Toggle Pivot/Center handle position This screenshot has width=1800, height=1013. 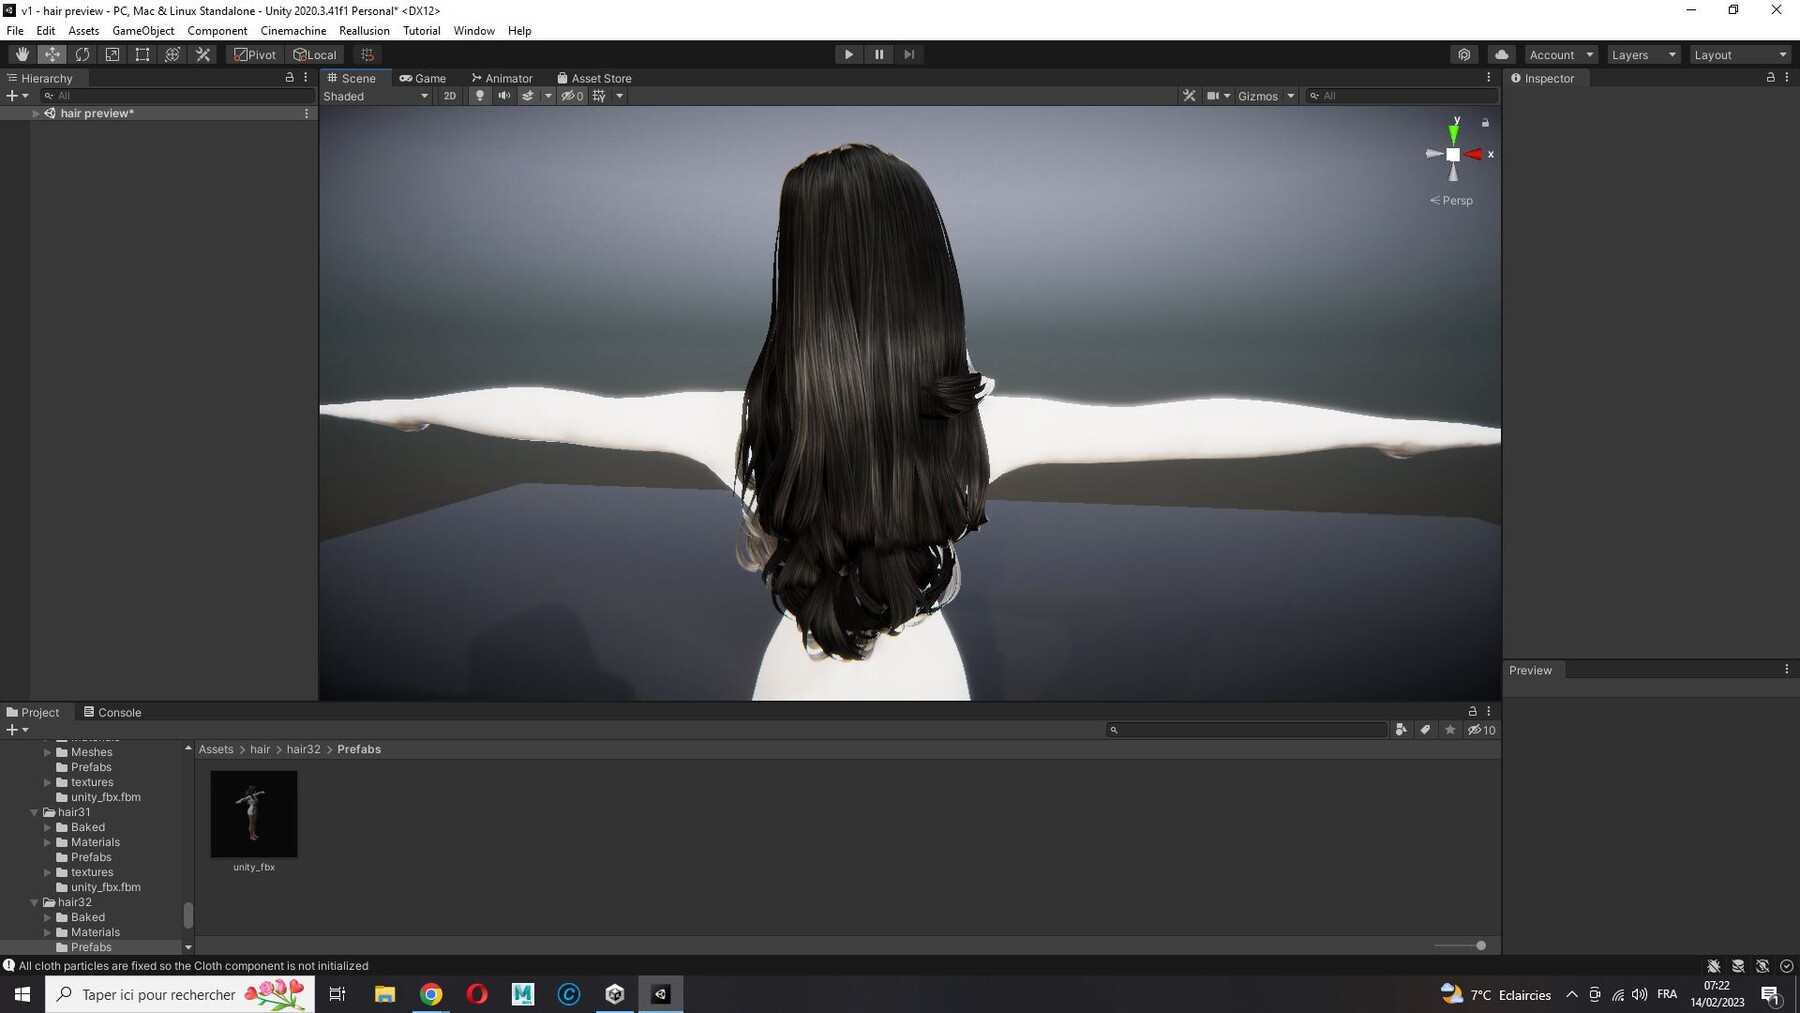[255, 55]
